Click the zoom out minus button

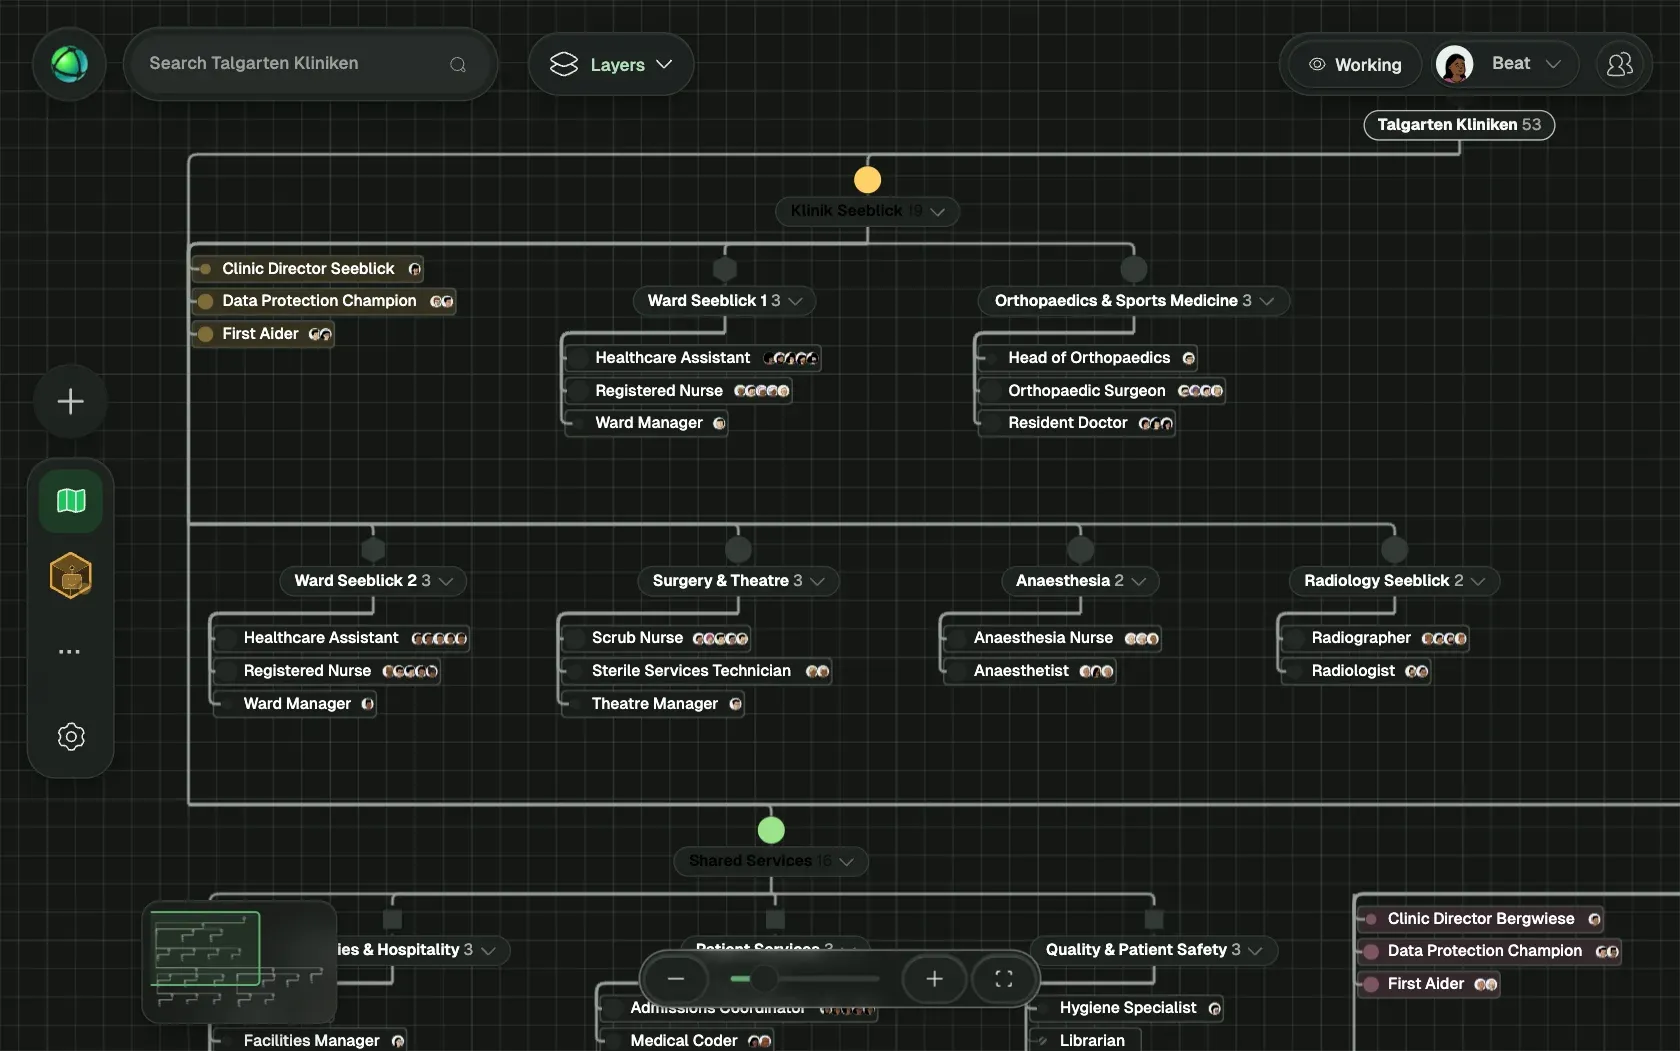(x=676, y=979)
